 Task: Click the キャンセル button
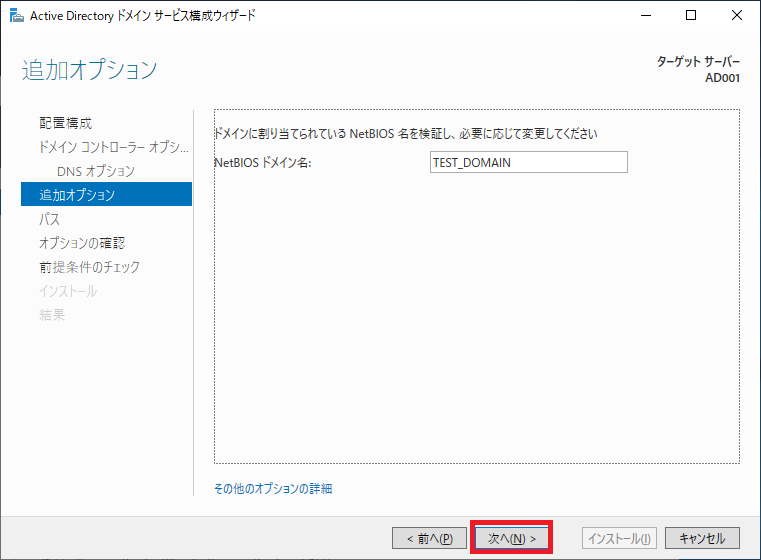pos(702,538)
